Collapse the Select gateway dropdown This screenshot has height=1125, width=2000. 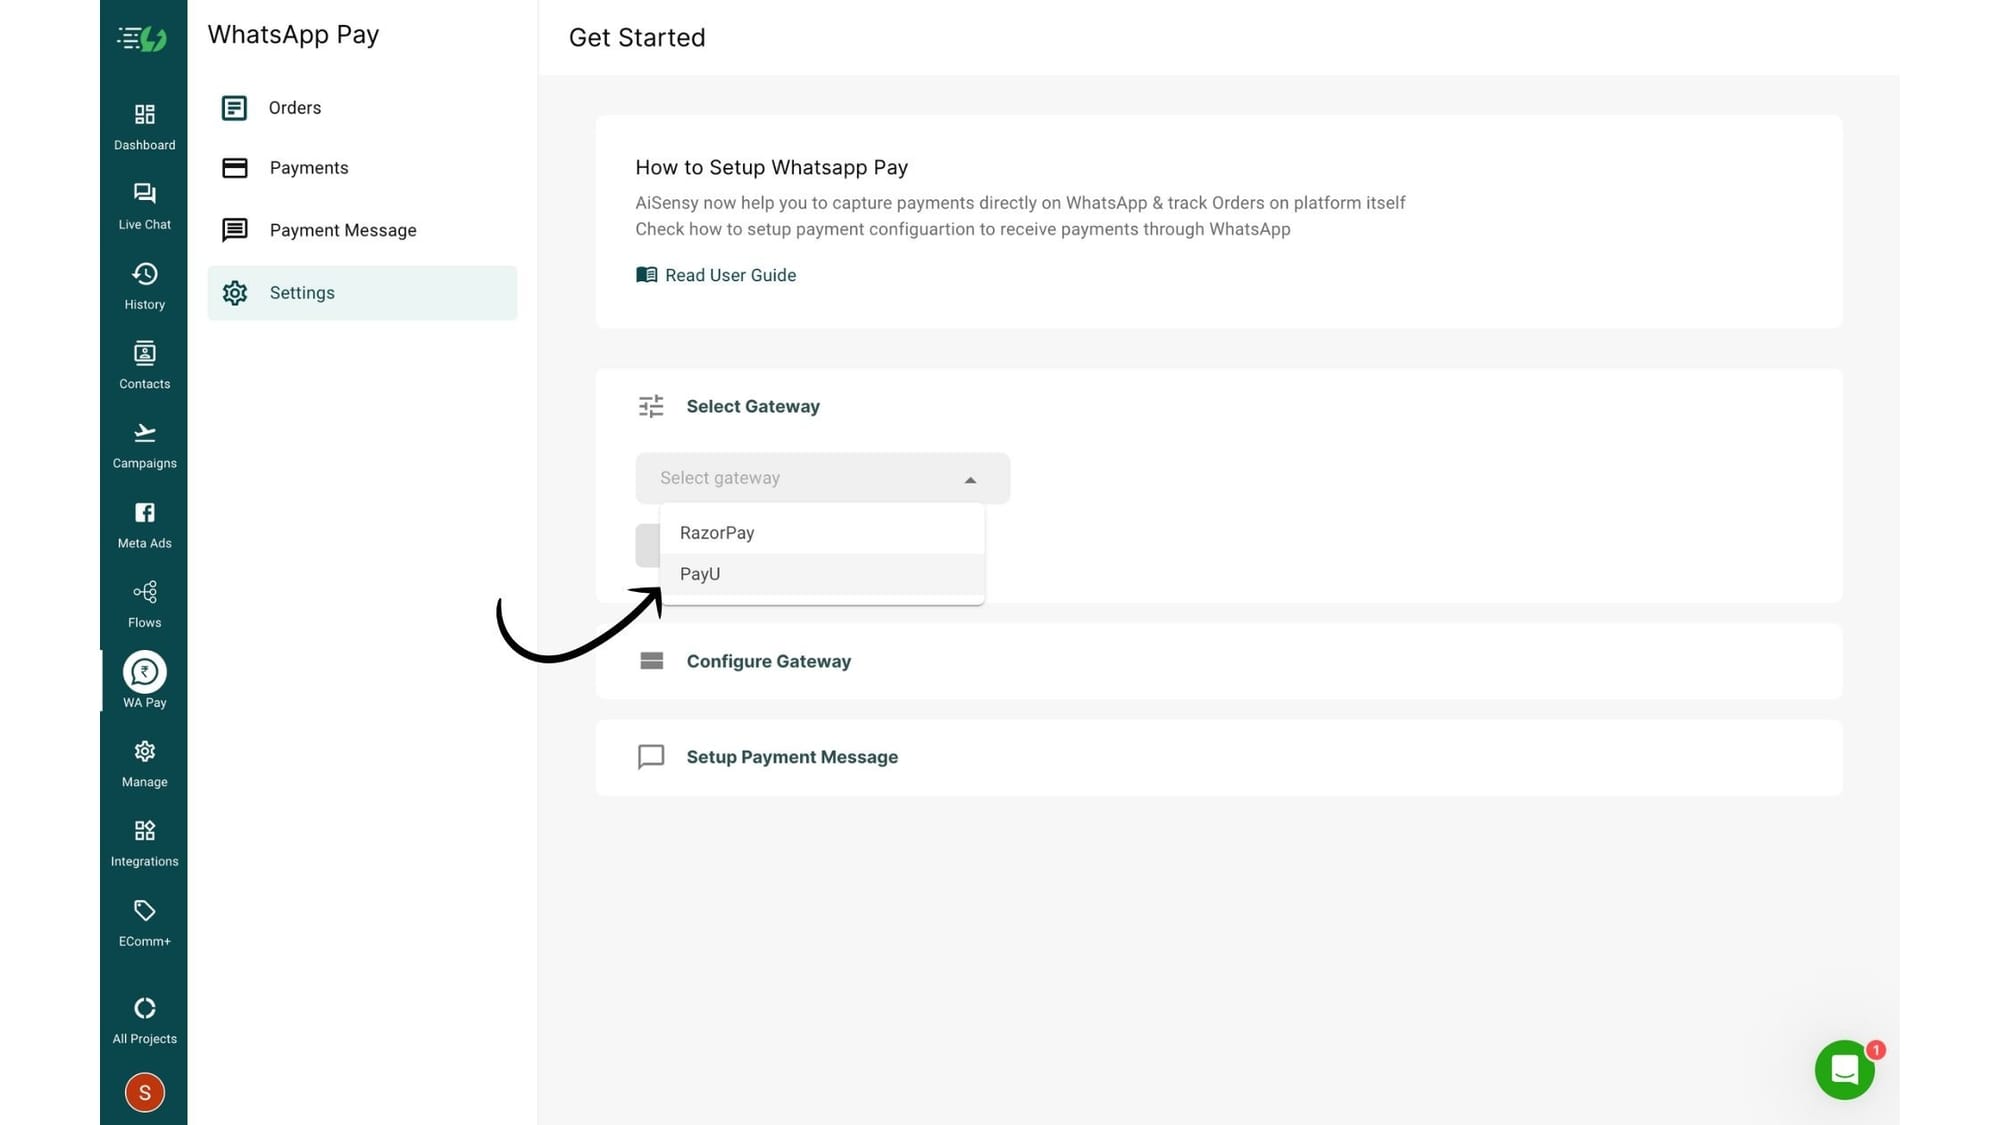click(969, 479)
